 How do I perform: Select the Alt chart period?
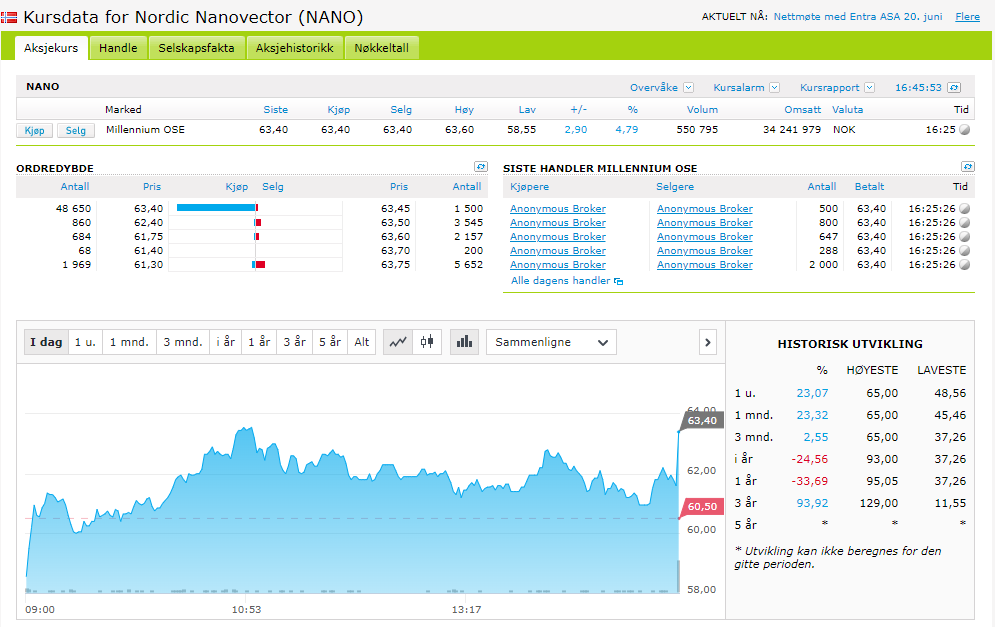pyautogui.click(x=362, y=342)
